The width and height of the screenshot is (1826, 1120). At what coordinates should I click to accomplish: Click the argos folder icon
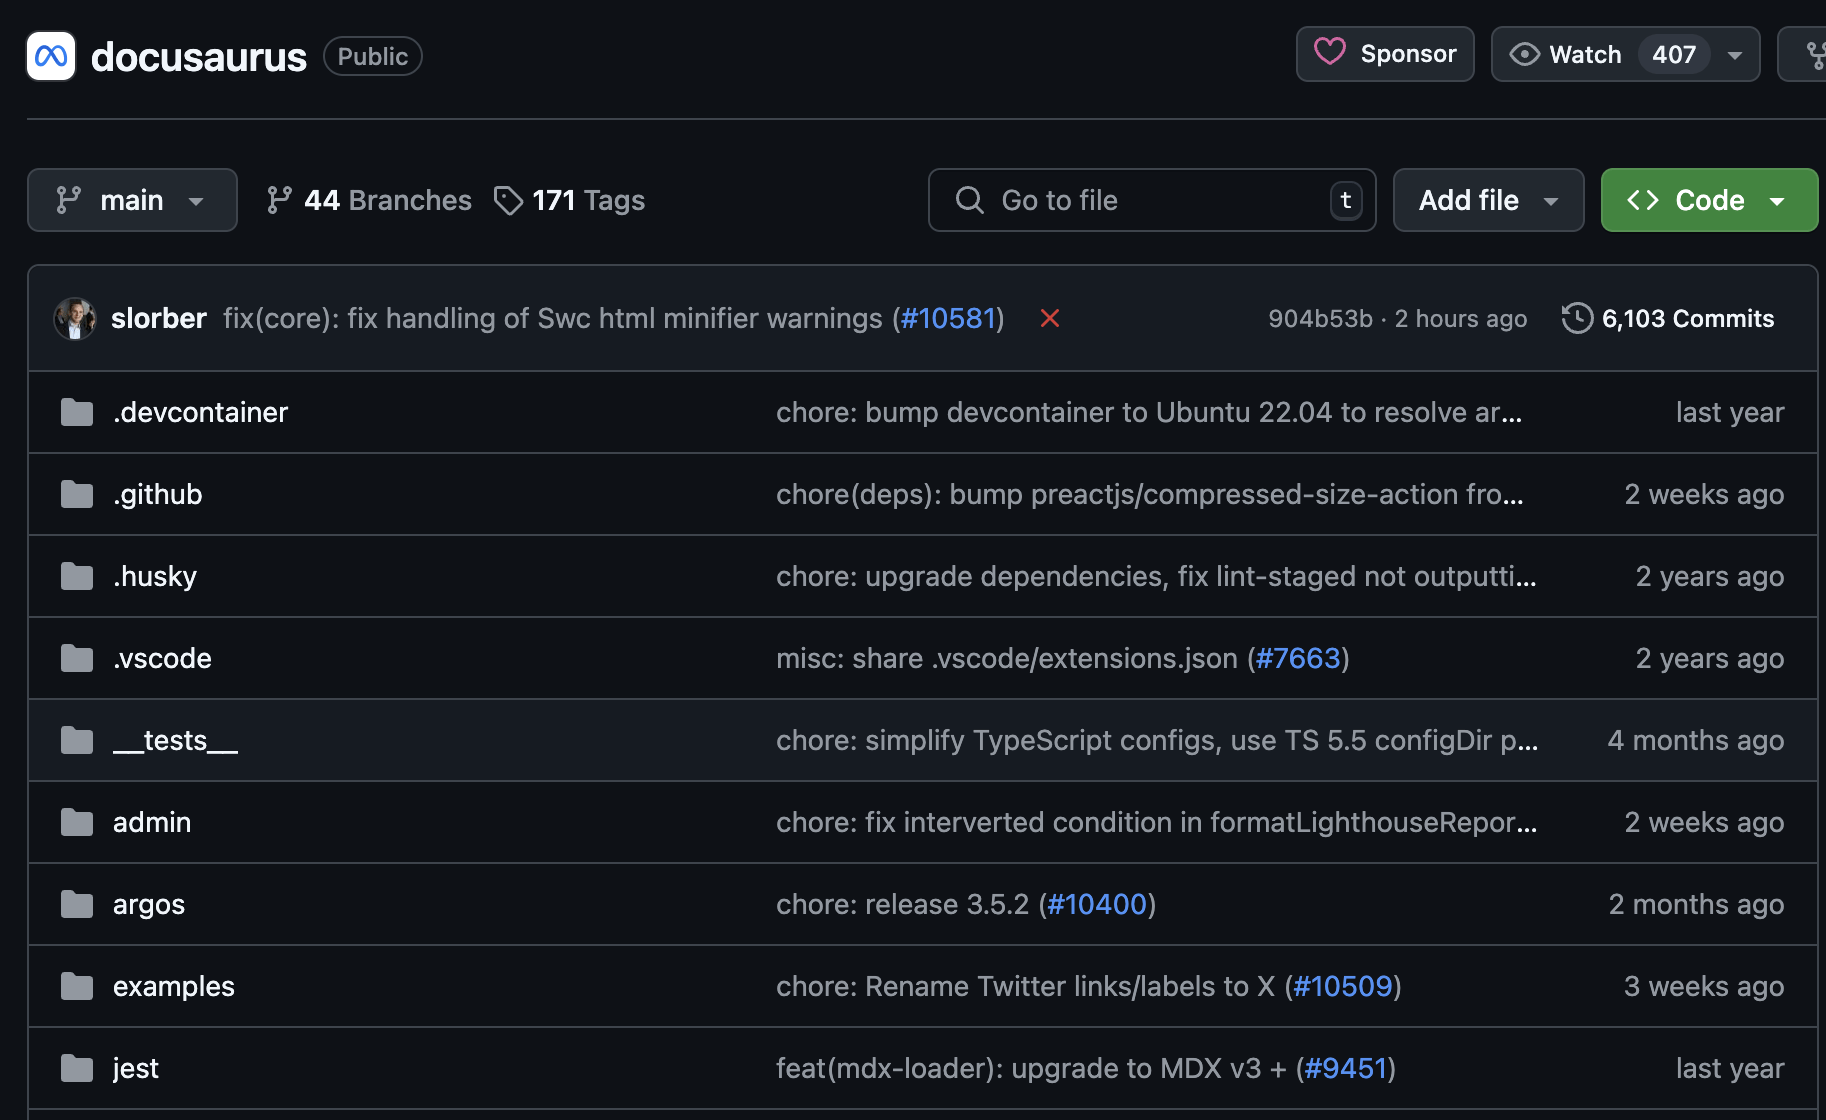click(77, 904)
